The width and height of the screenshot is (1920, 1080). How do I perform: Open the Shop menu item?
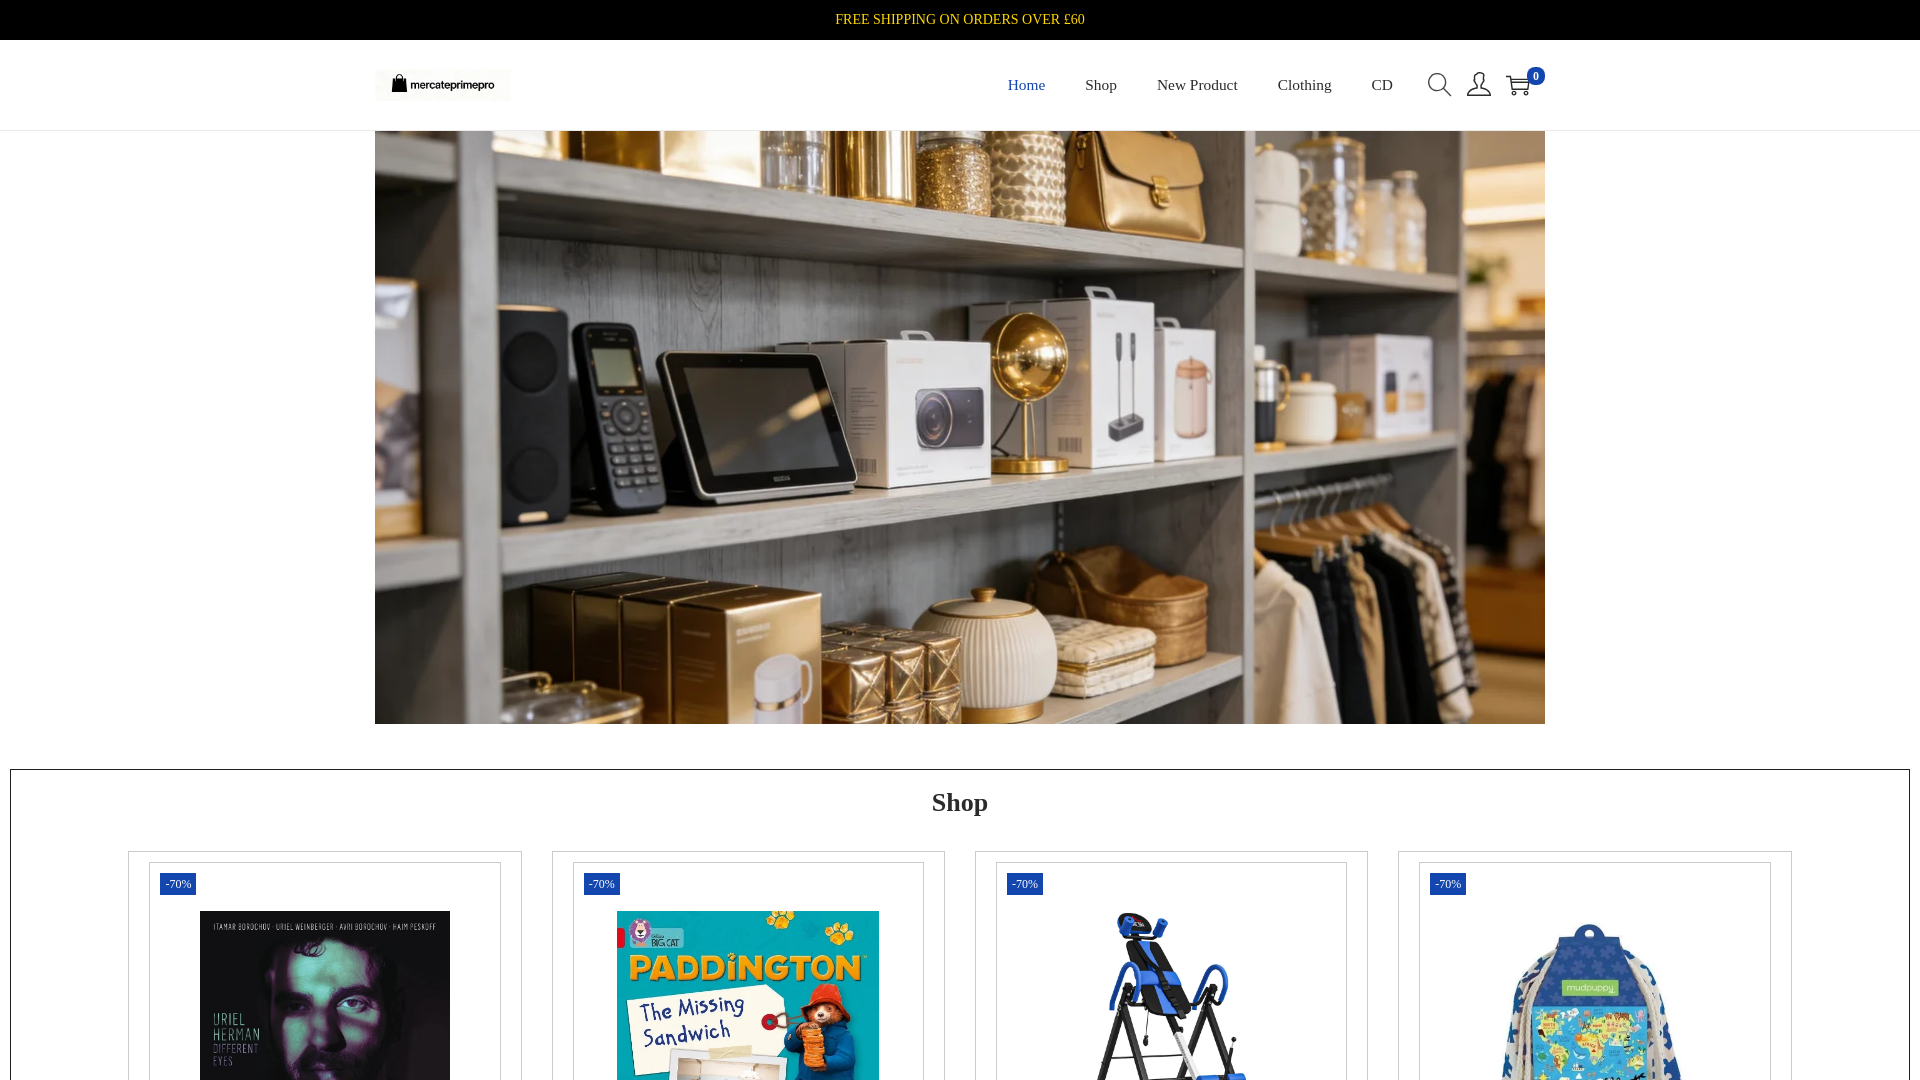1101,85
